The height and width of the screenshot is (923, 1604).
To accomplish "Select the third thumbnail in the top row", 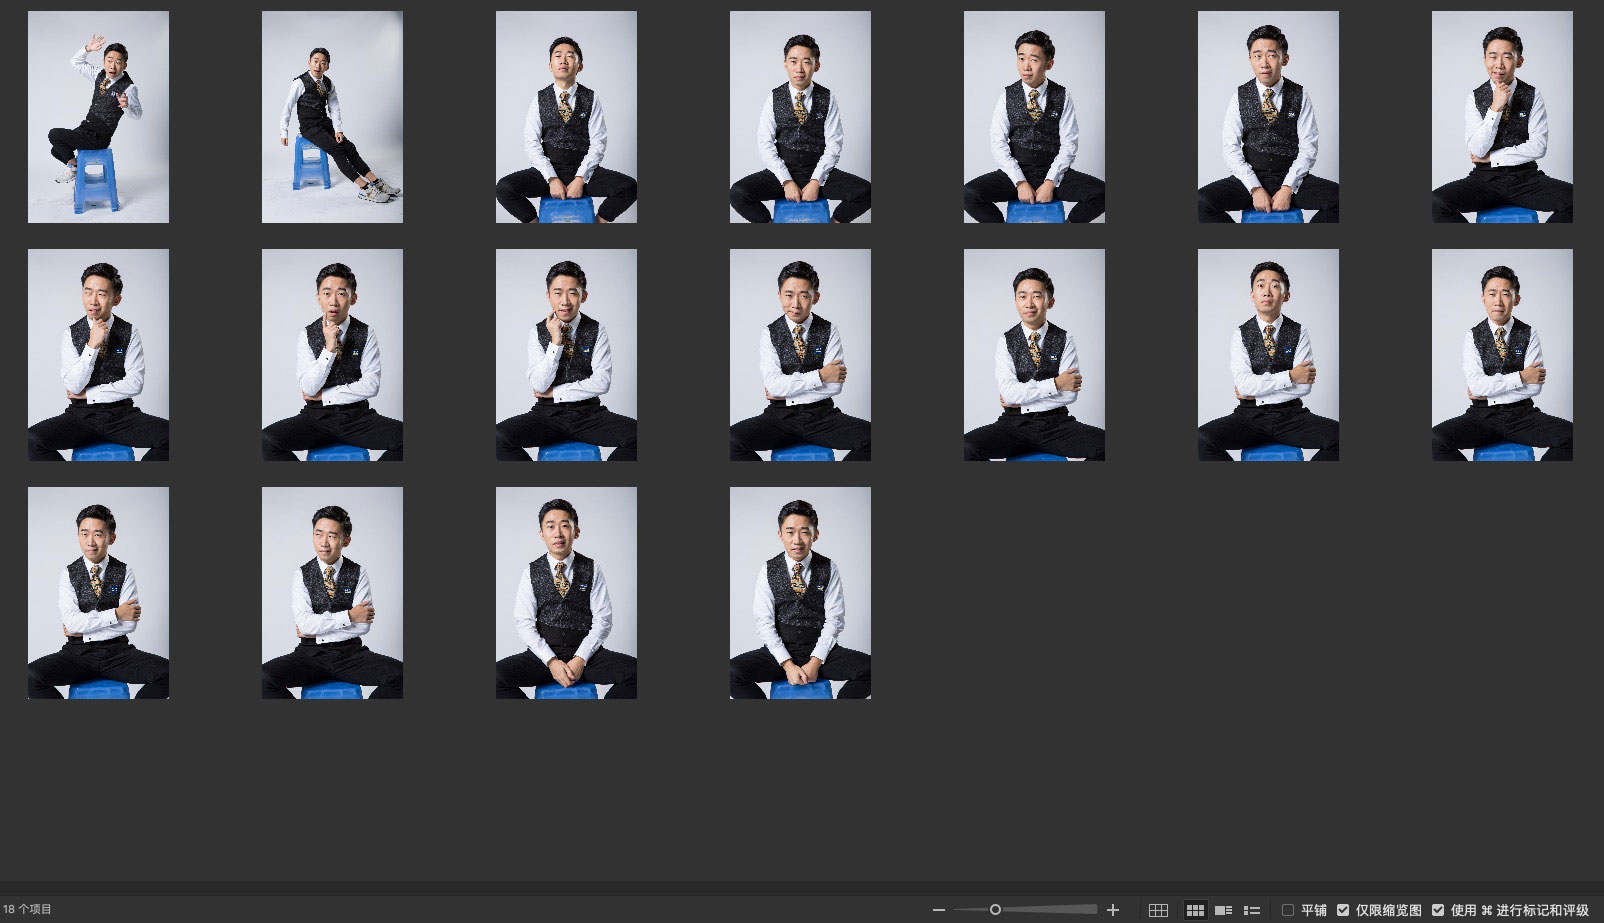I will coord(566,117).
